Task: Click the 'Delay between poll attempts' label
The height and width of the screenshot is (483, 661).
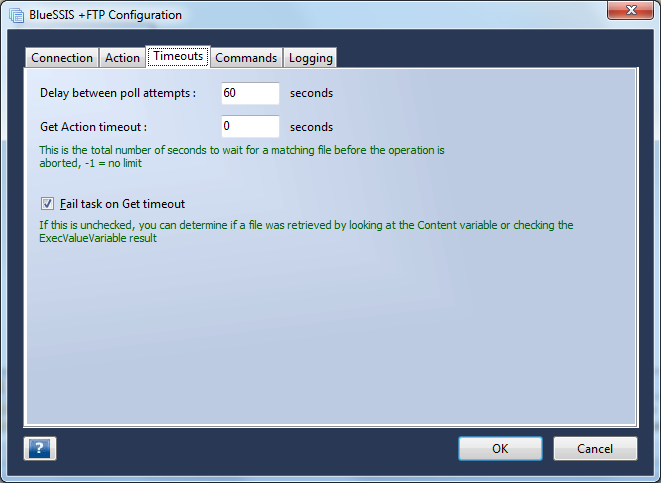Action: (x=118, y=93)
